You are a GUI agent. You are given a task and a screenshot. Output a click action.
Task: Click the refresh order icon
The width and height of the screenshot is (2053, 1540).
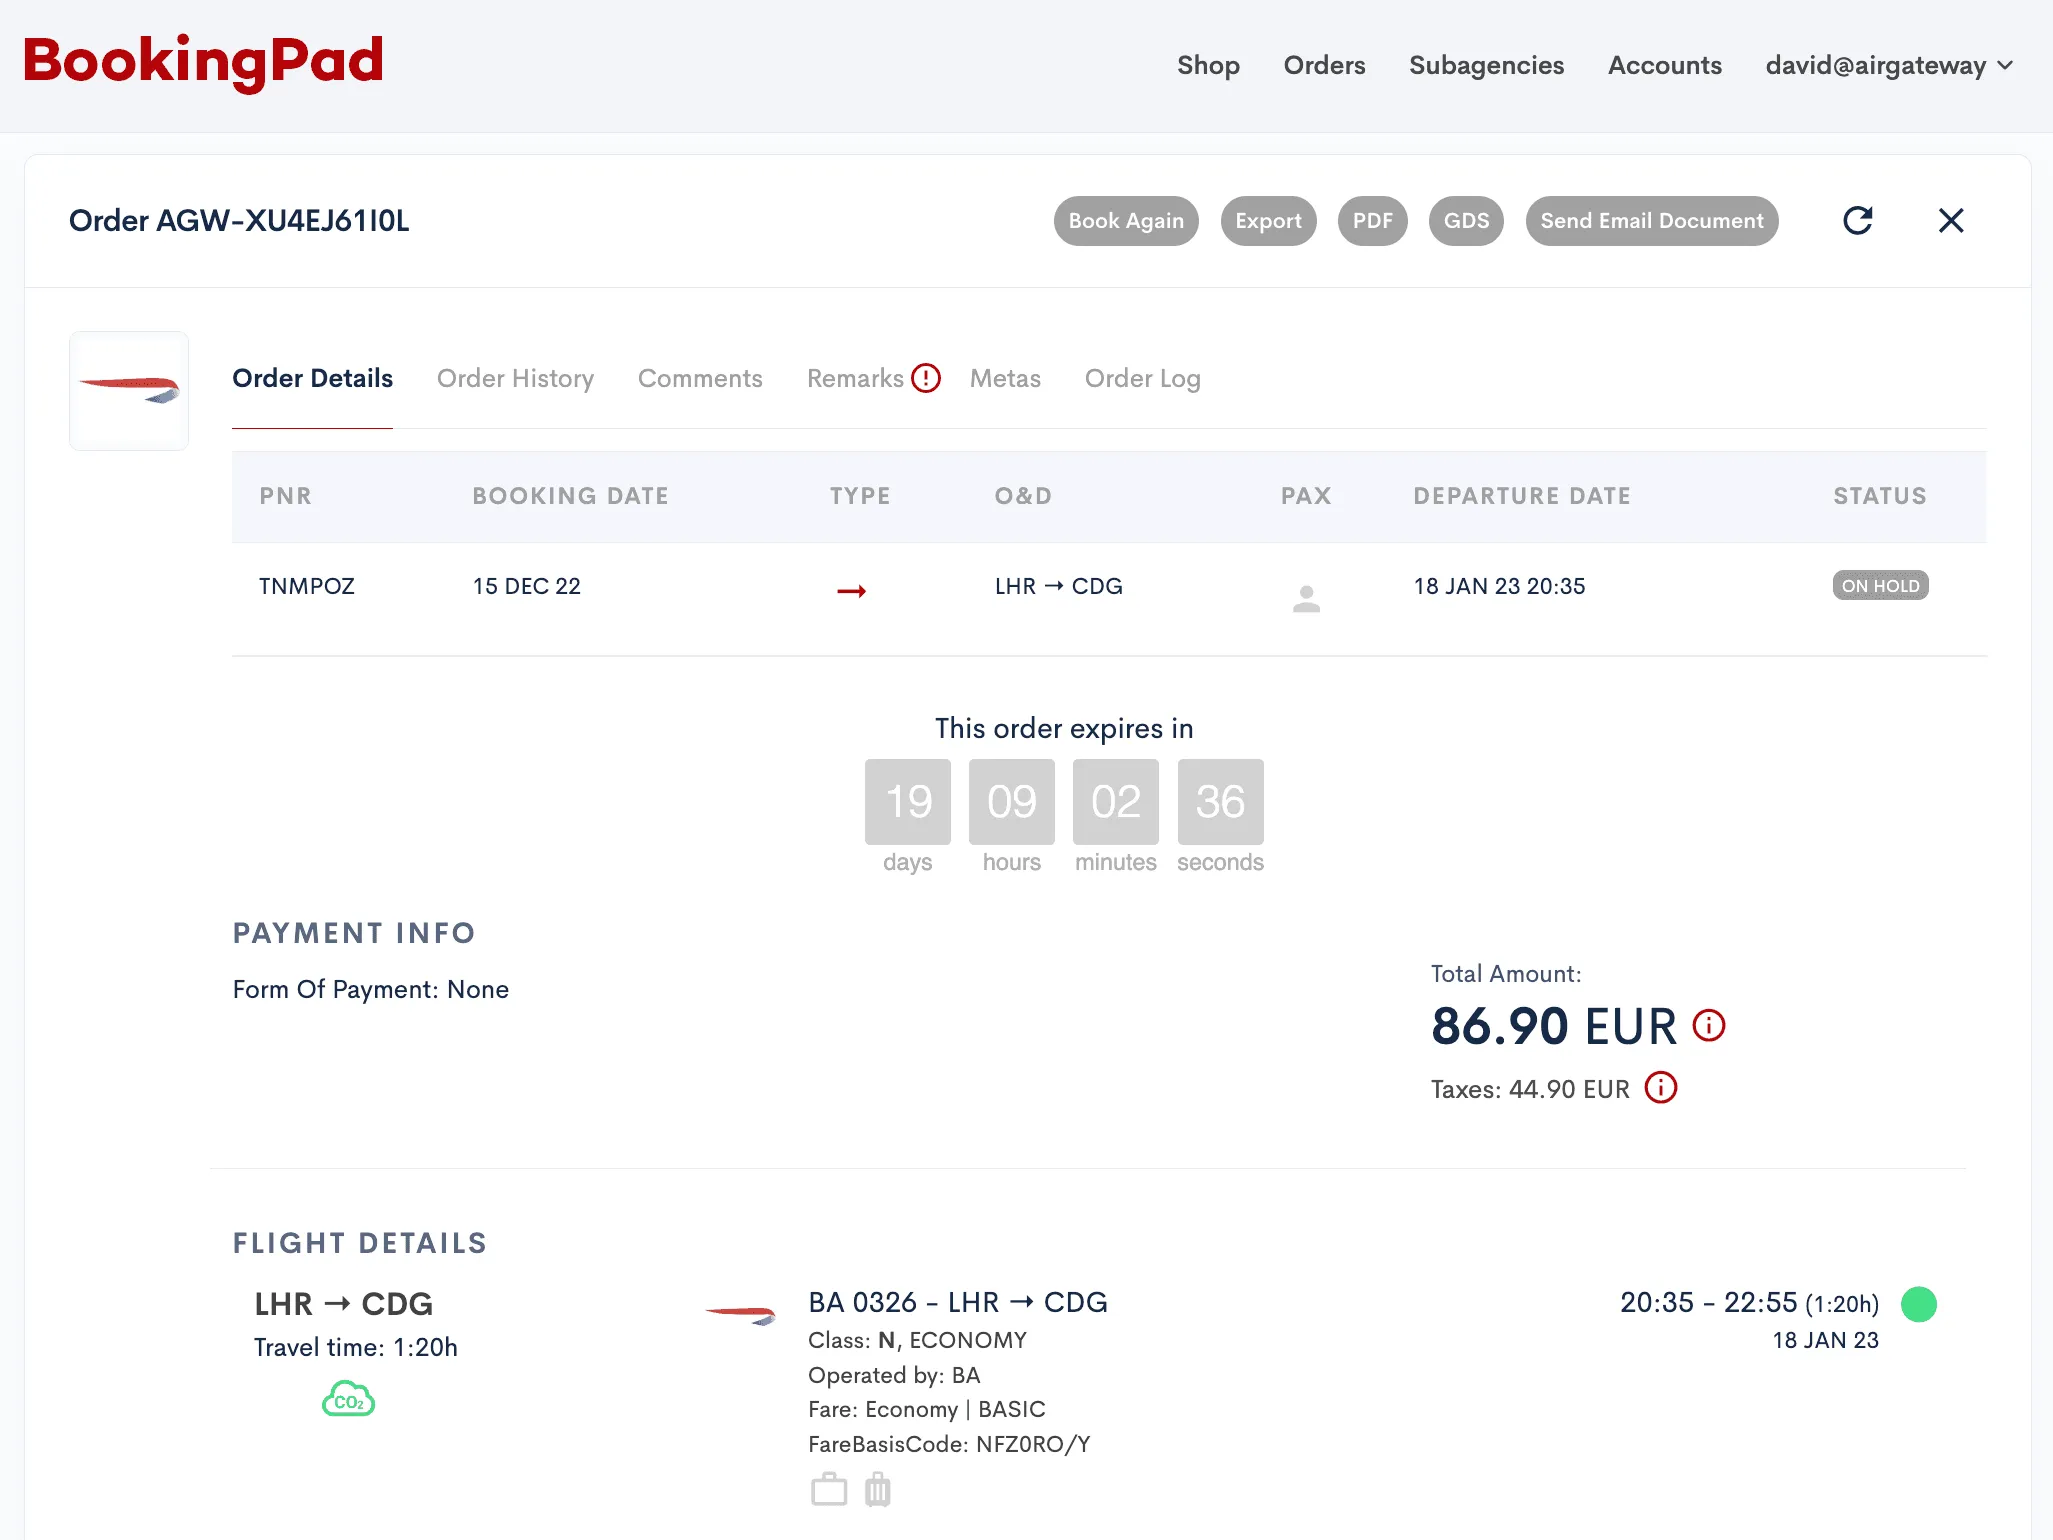[1857, 220]
